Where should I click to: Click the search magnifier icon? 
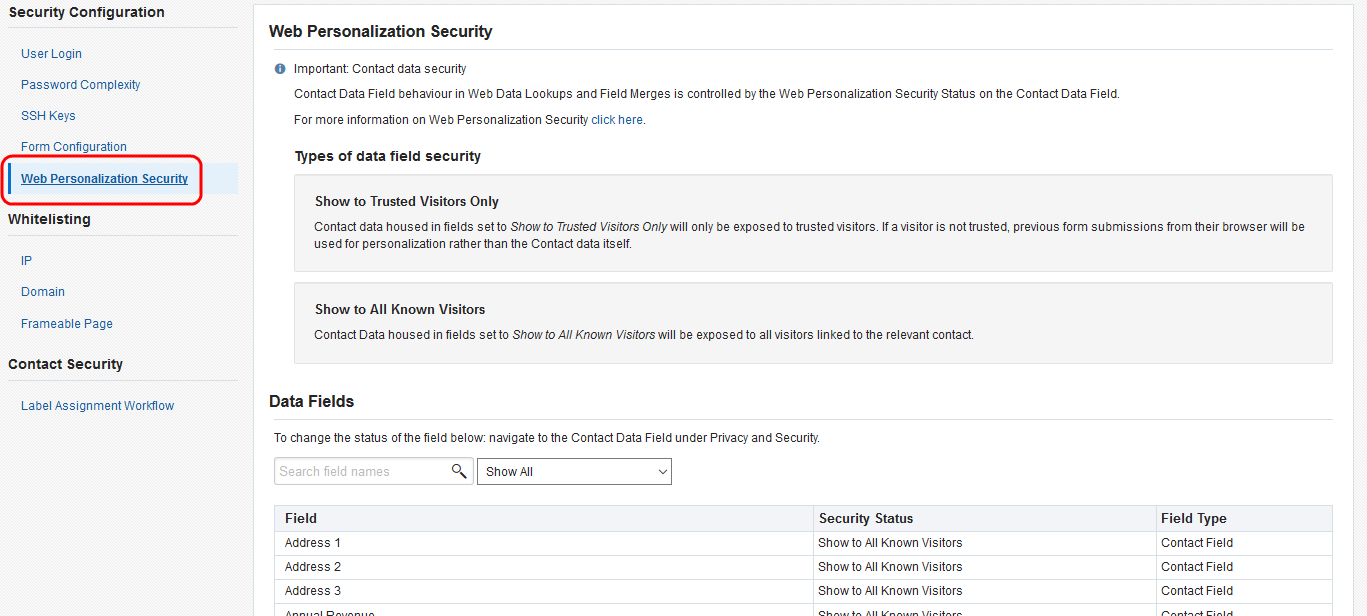coord(459,471)
